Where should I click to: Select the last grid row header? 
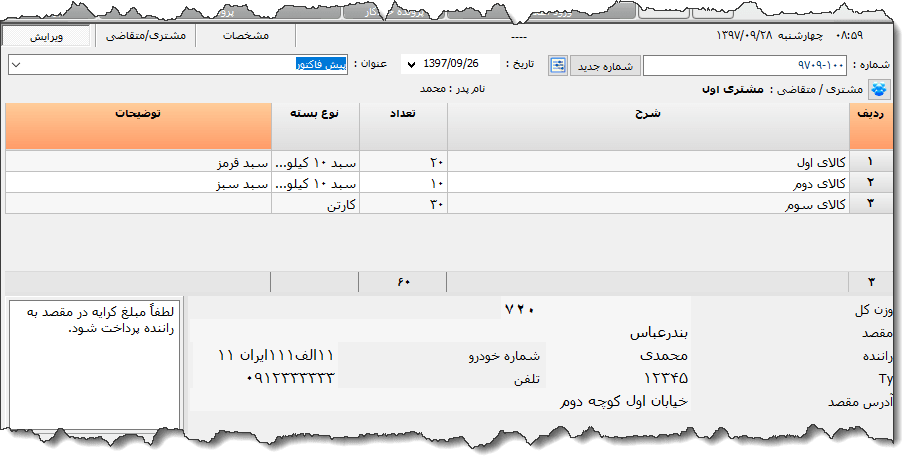tap(870, 204)
